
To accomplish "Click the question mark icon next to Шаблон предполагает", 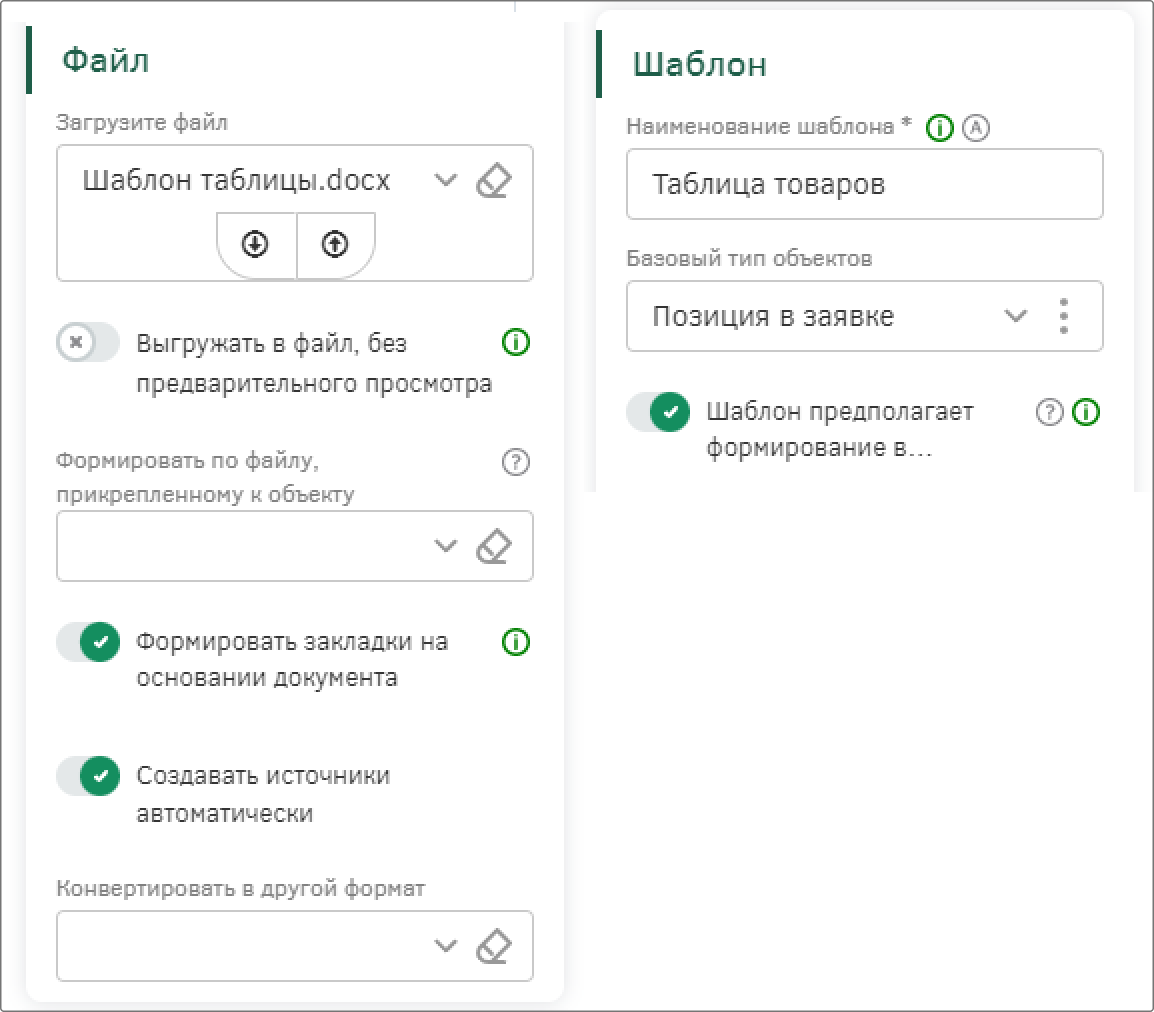I will (x=1049, y=412).
